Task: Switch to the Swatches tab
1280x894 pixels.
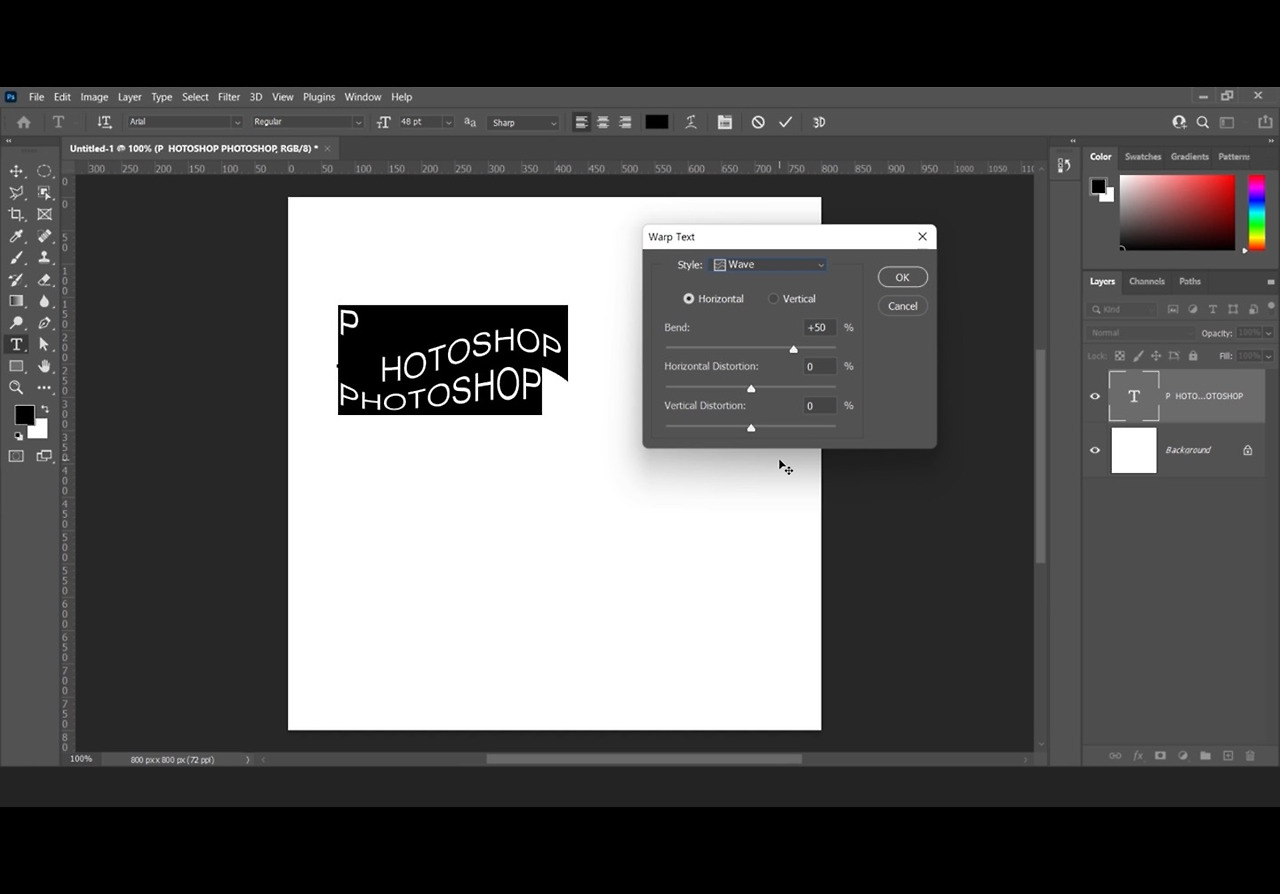Action: click(1143, 157)
